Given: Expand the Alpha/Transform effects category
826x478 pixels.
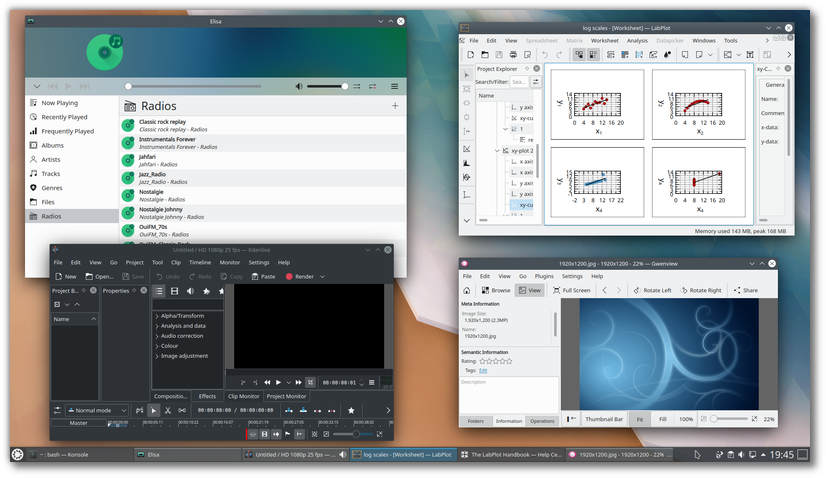Looking at the screenshot, I should (x=180, y=316).
